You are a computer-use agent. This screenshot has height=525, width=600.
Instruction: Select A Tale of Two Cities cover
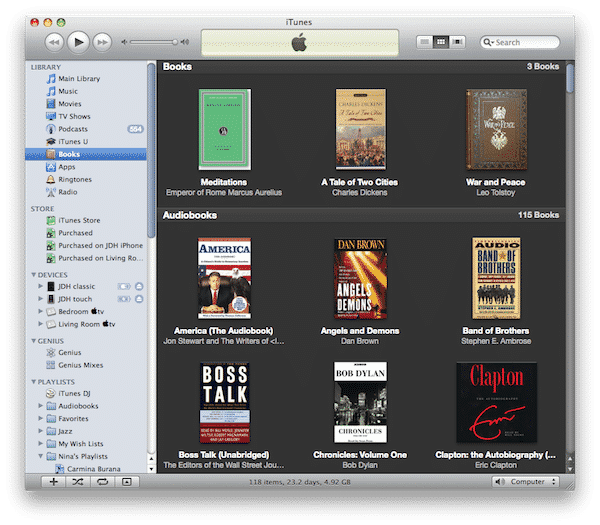click(x=360, y=129)
